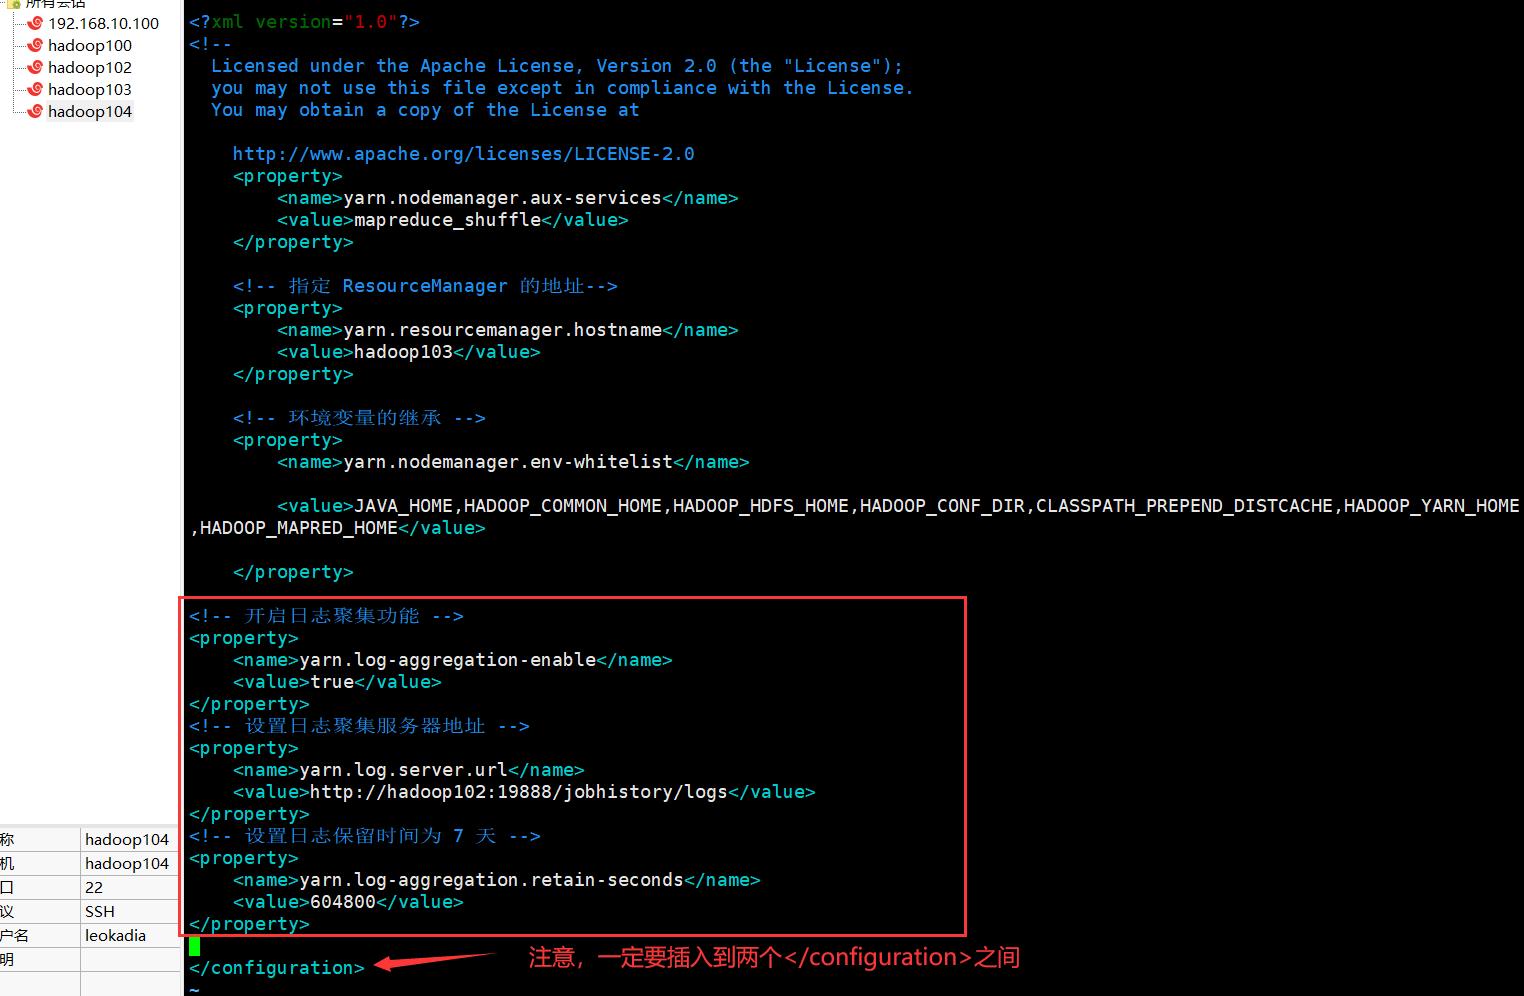The width and height of the screenshot is (1524, 996).
Task: Click the ResourceManager comment line
Action: 425,286
